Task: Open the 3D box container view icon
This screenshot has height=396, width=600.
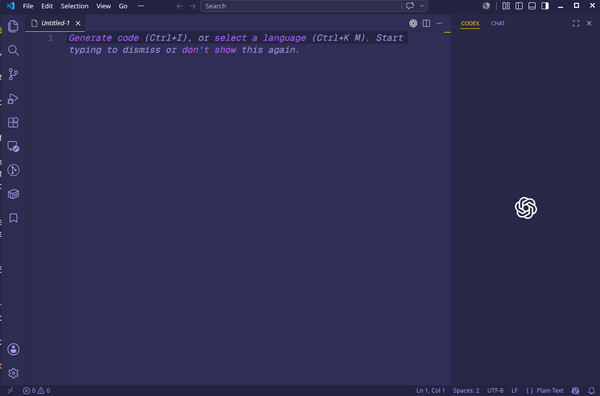Action: (13, 194)
